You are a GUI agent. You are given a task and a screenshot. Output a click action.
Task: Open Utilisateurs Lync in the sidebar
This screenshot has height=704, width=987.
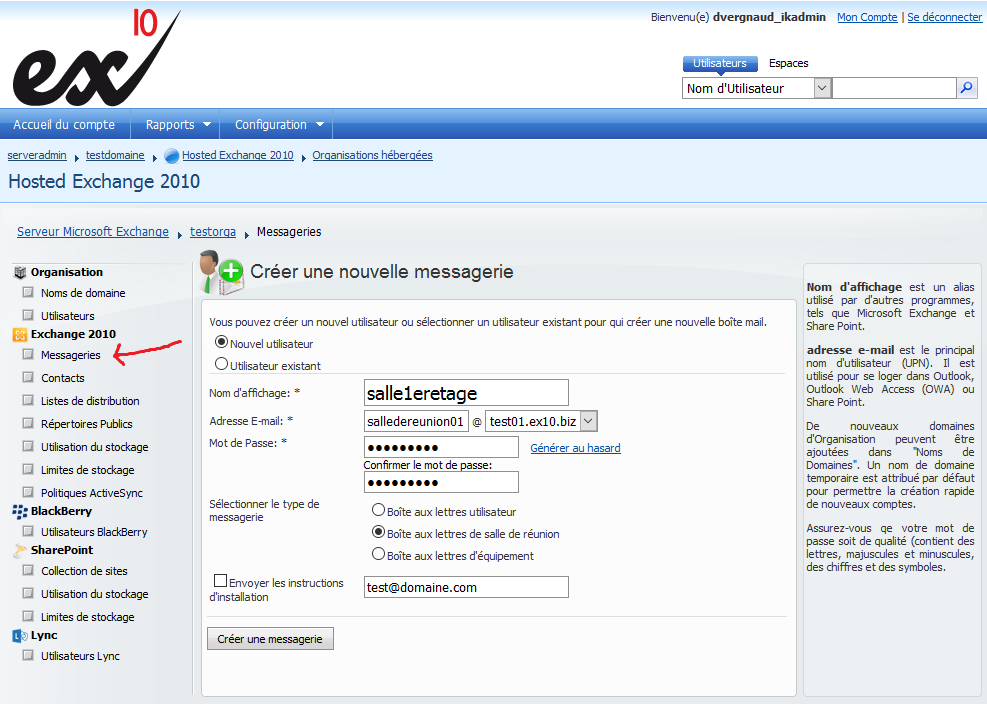point(80,656)
